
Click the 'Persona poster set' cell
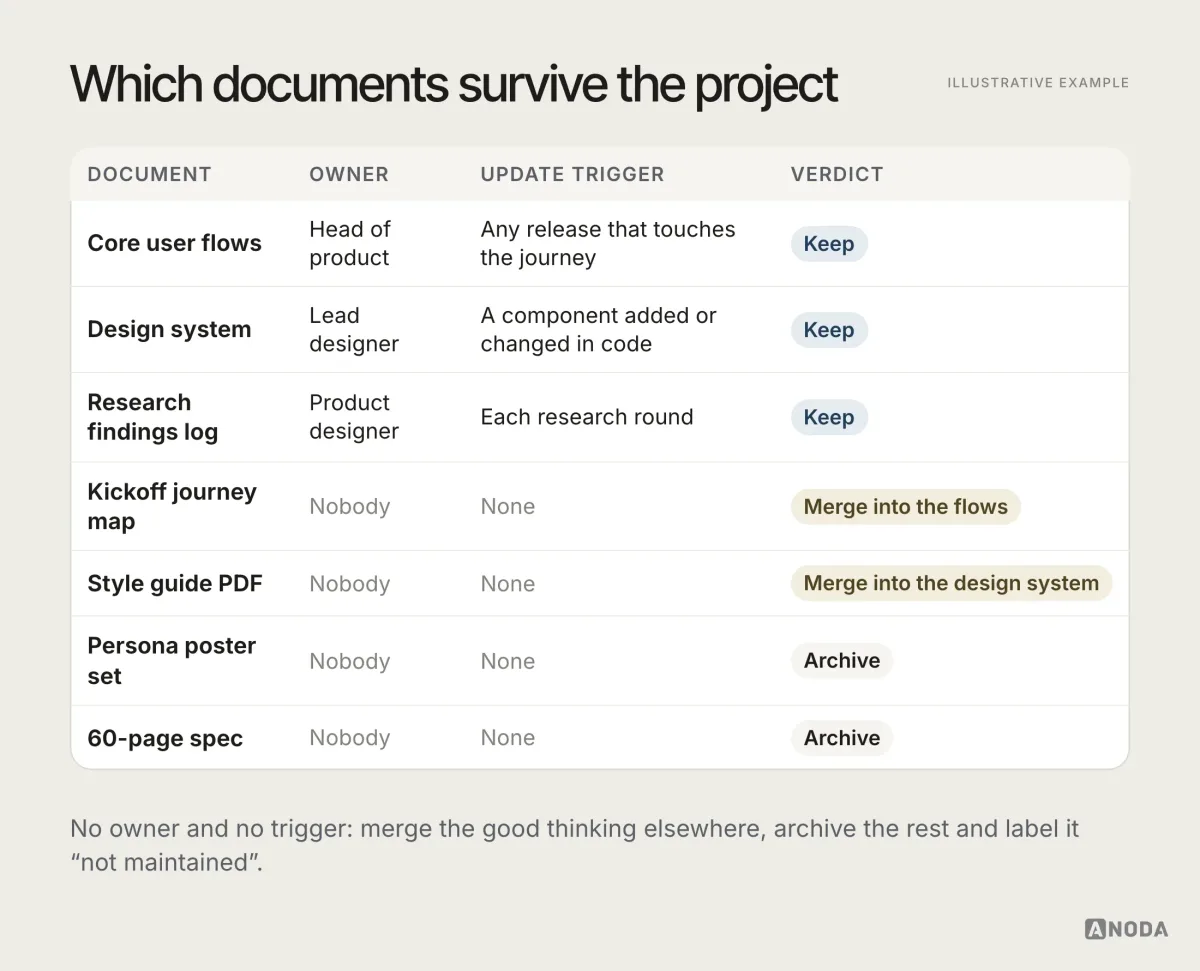pos(172,661)
